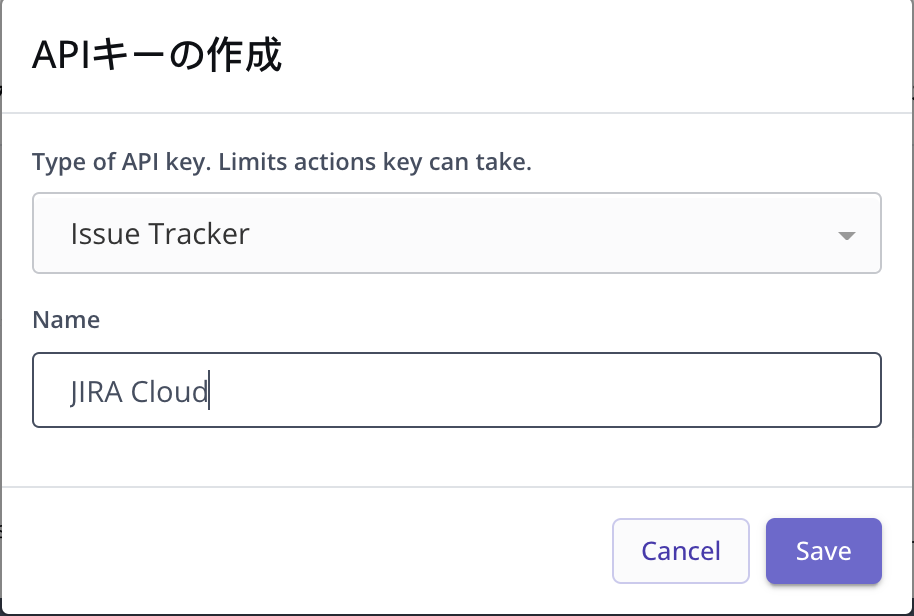
Task: Click the "APIキーの作成" dialog title
Action: click(x=157, y=57)
